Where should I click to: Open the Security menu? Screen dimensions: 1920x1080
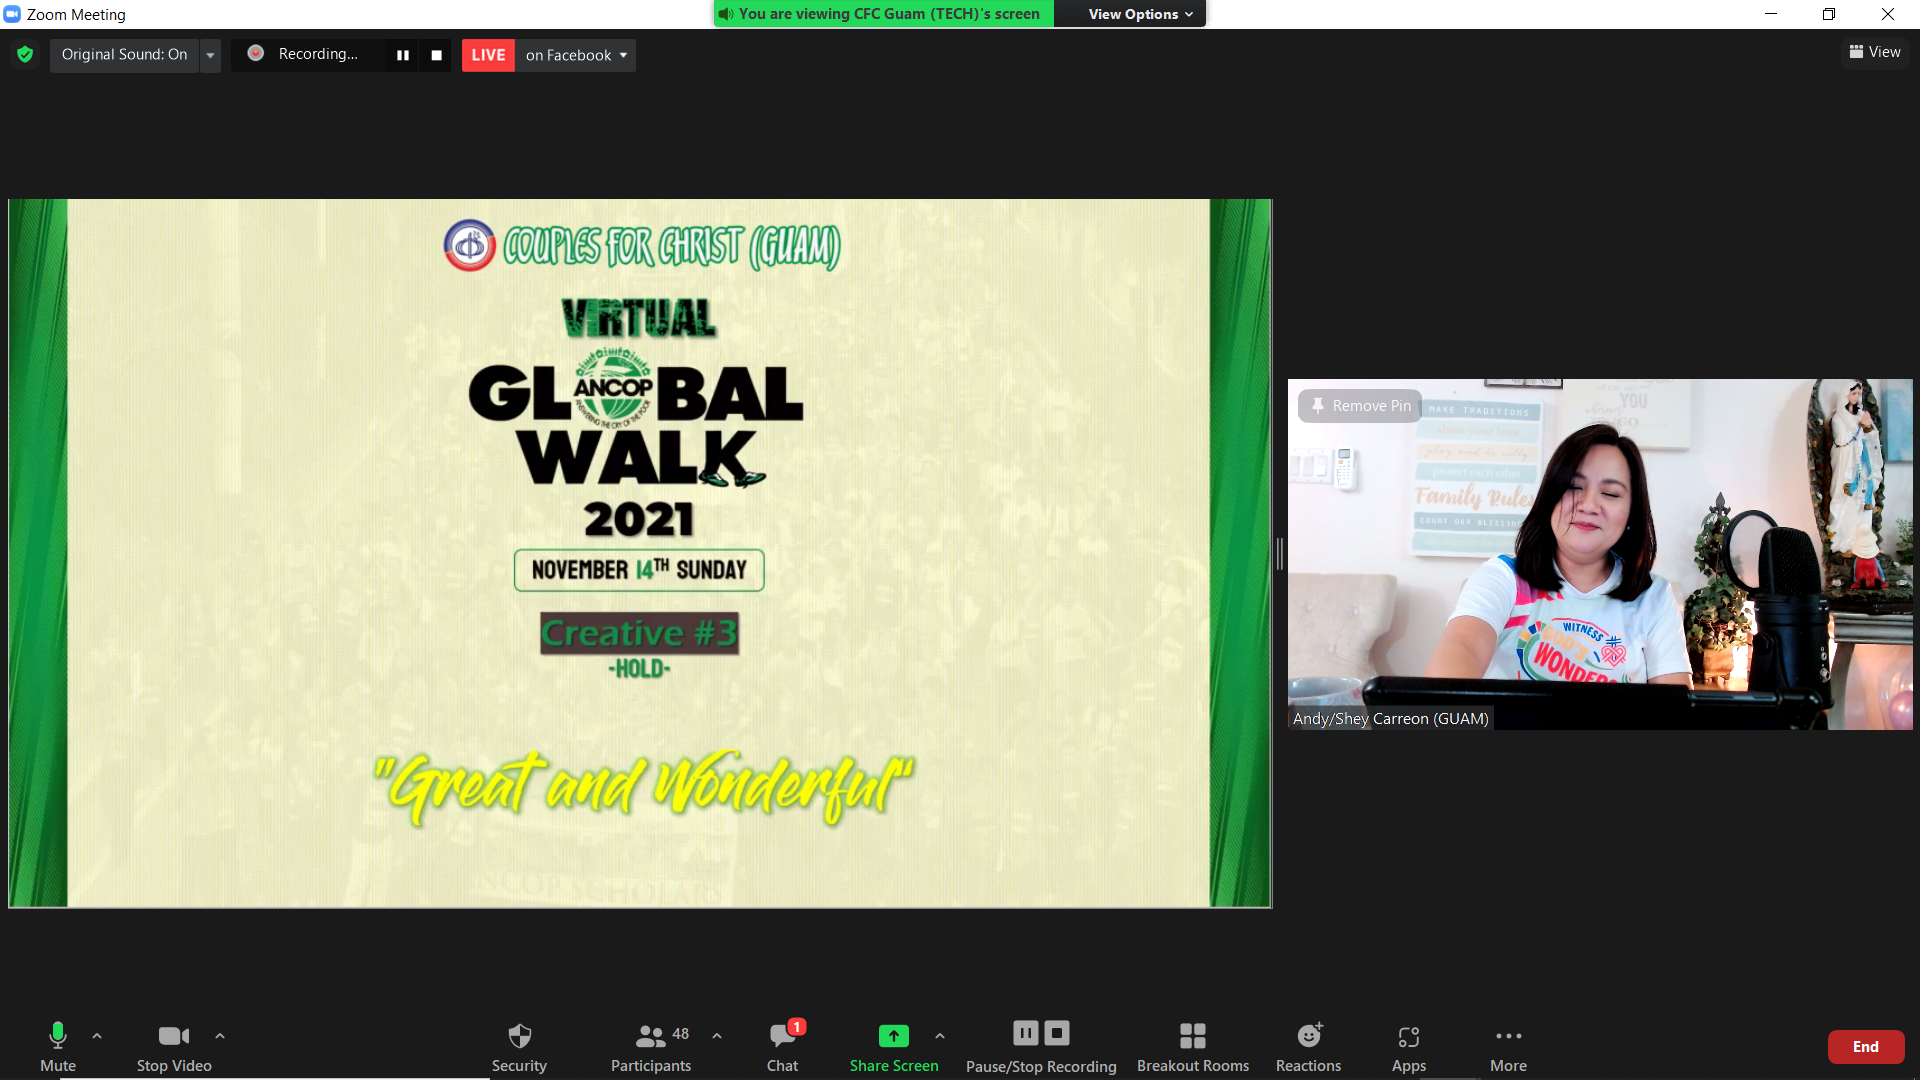coord(519,1046)
